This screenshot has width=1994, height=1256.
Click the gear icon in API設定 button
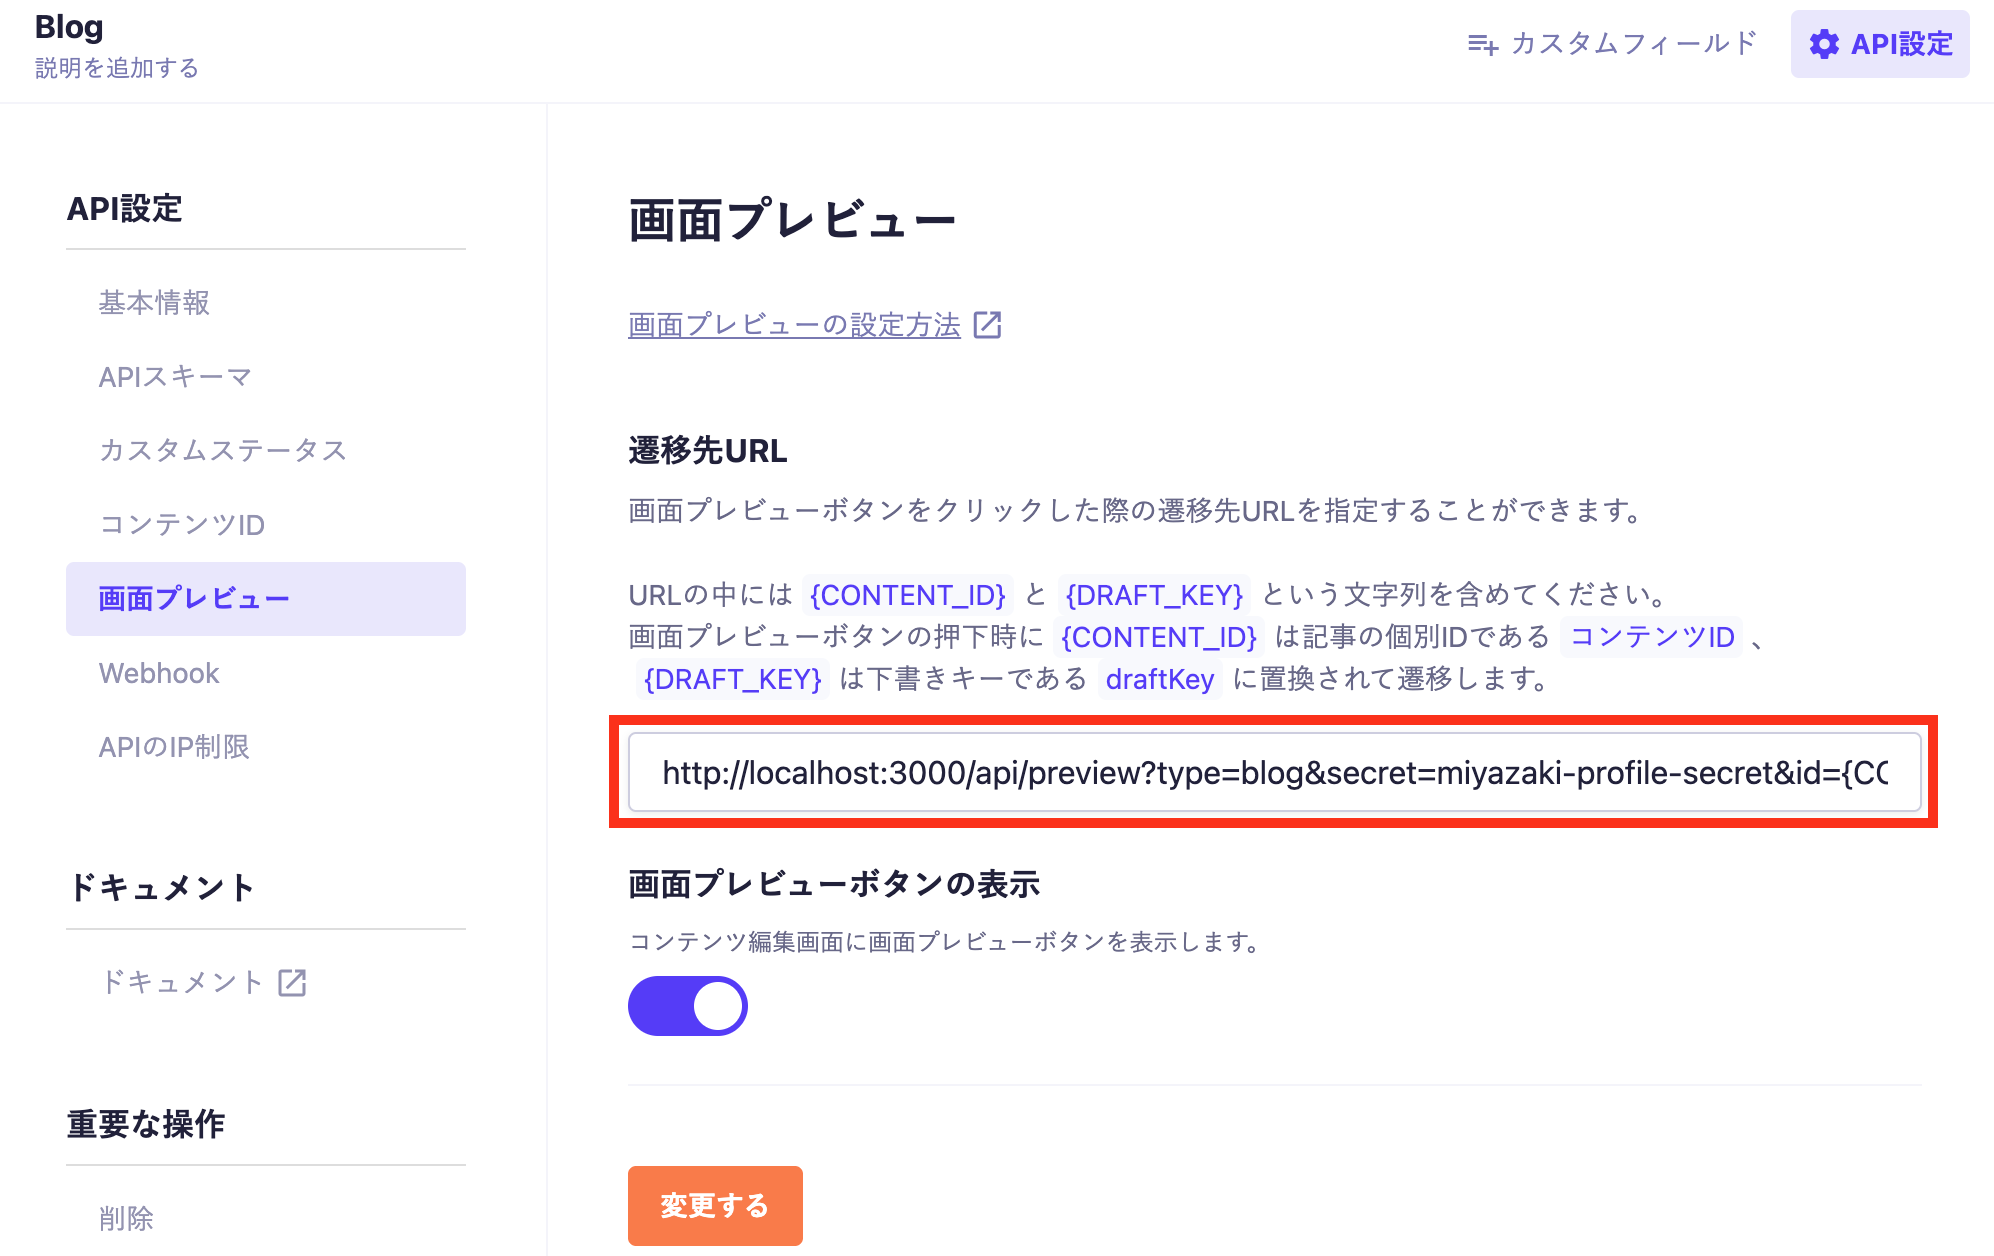point(1824,44)
